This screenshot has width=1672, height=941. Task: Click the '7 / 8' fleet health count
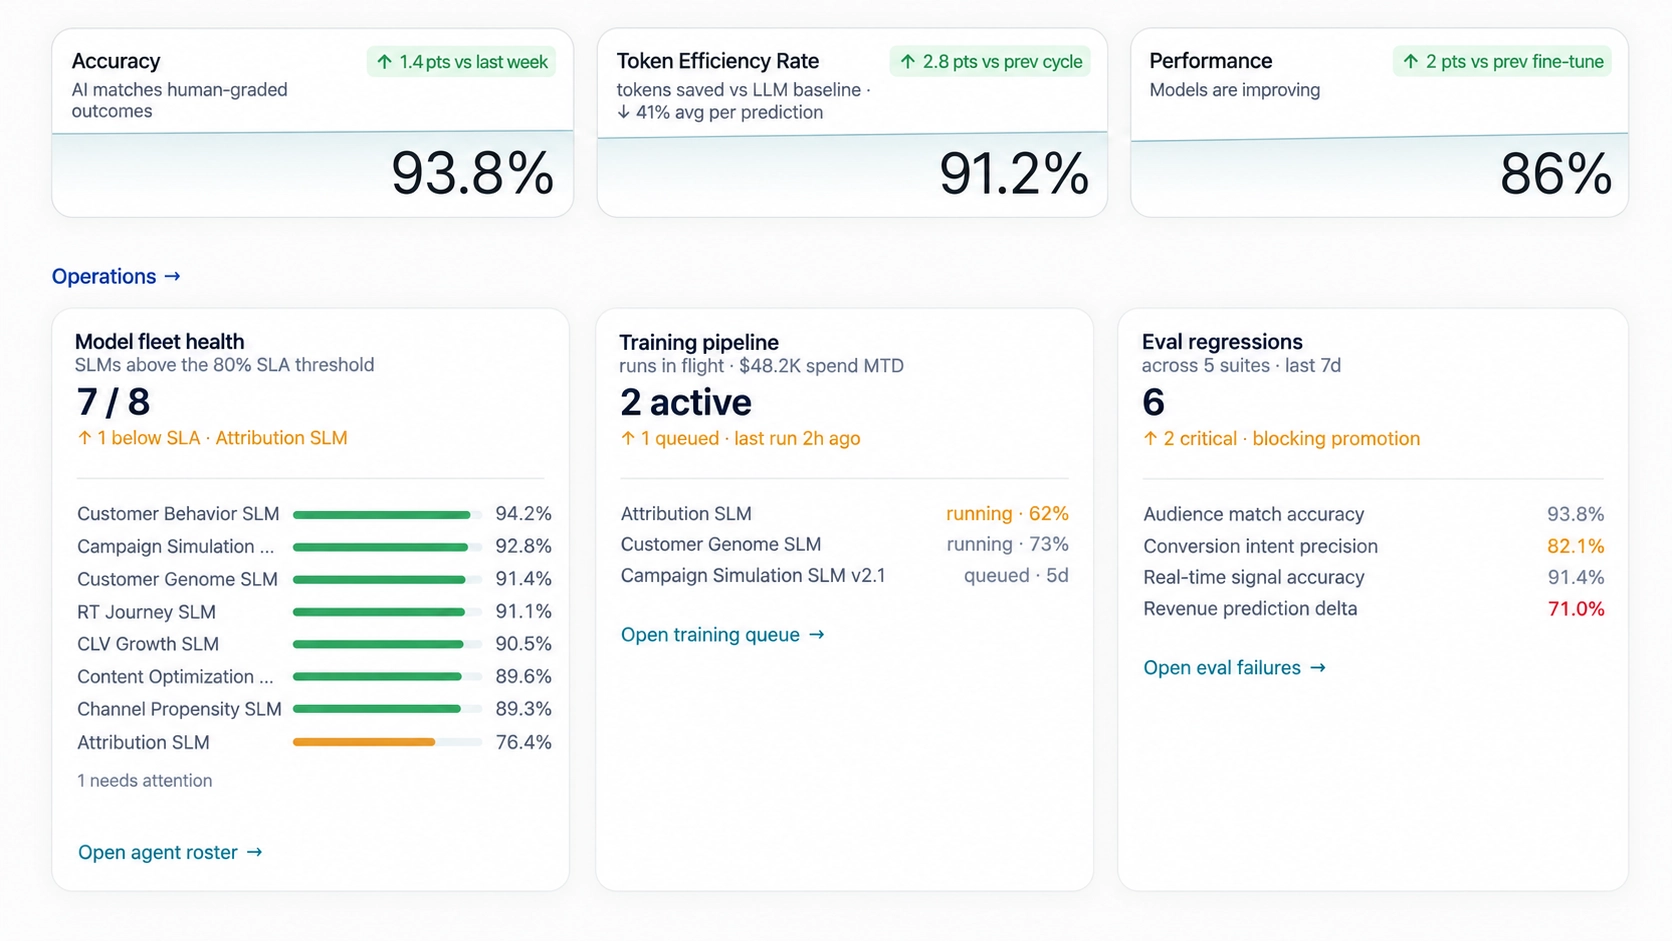tap(113, 402)
